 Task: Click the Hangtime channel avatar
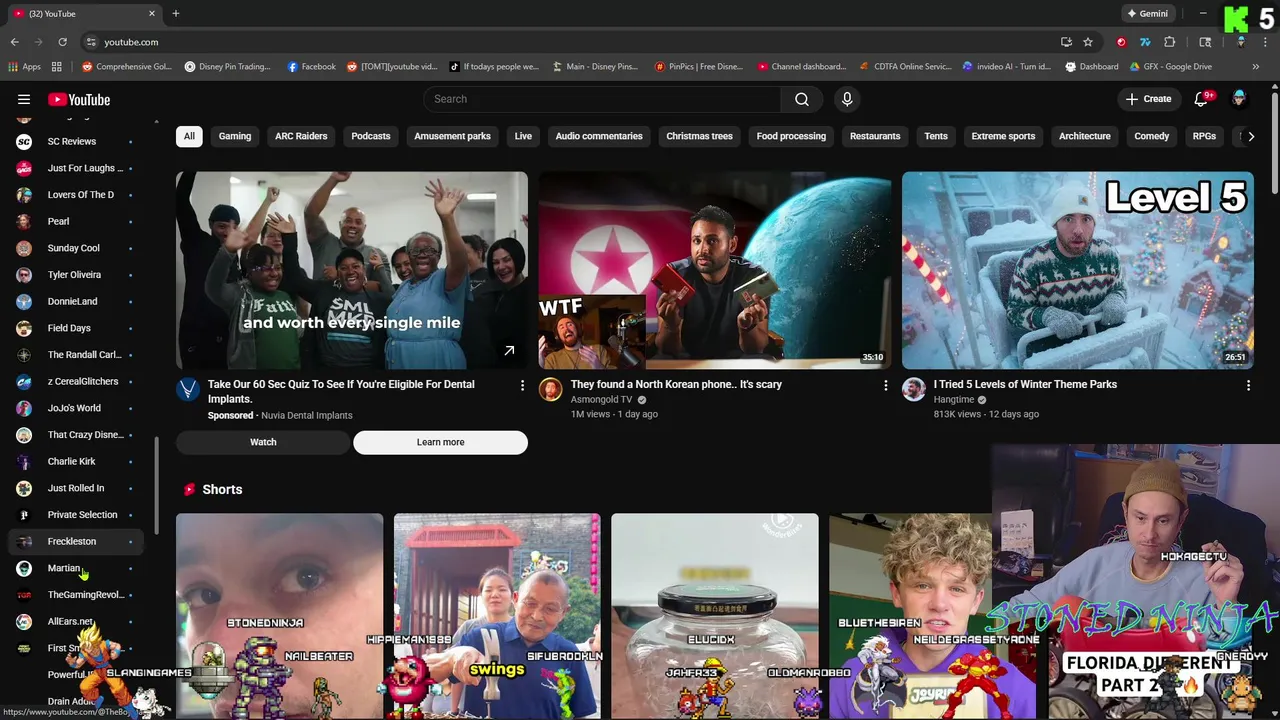pyautogui.click(x=914, y=389)
